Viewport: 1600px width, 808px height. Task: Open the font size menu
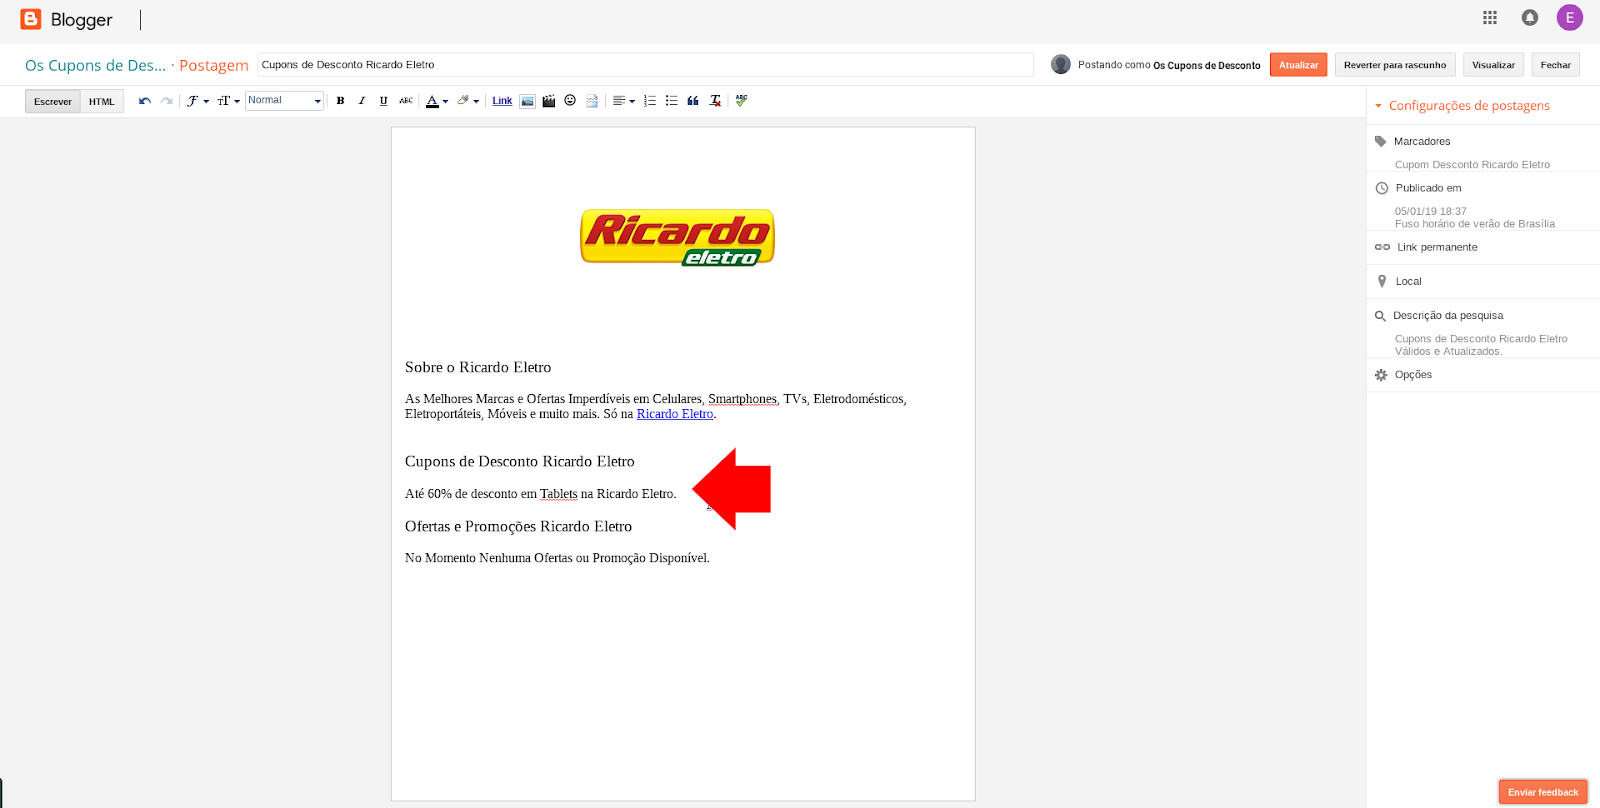click(229, 101)
